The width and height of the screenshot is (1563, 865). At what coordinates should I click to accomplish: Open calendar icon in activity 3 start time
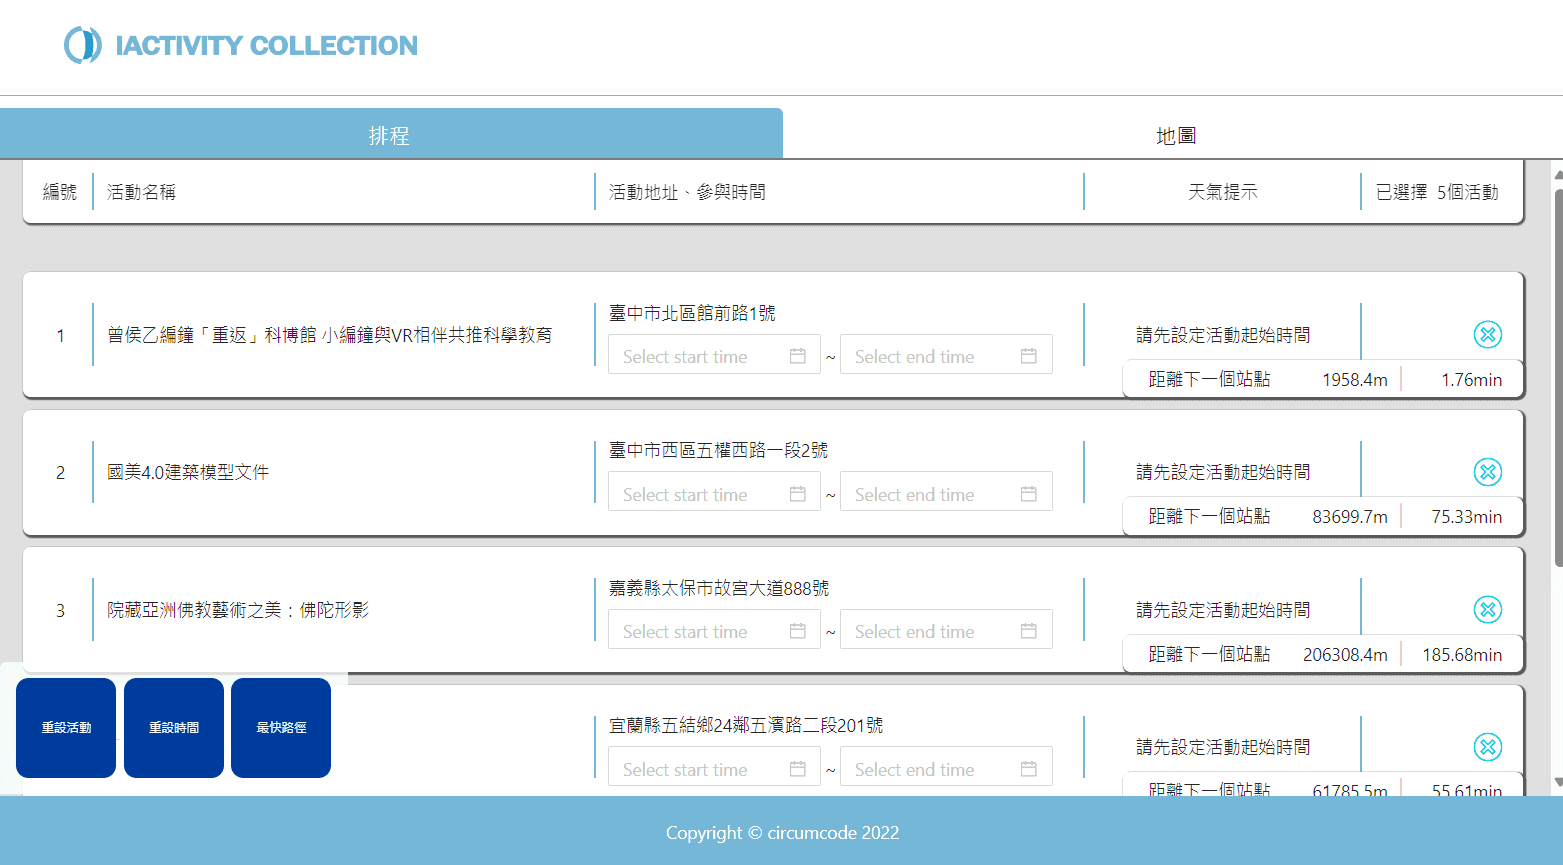[797, 631]
